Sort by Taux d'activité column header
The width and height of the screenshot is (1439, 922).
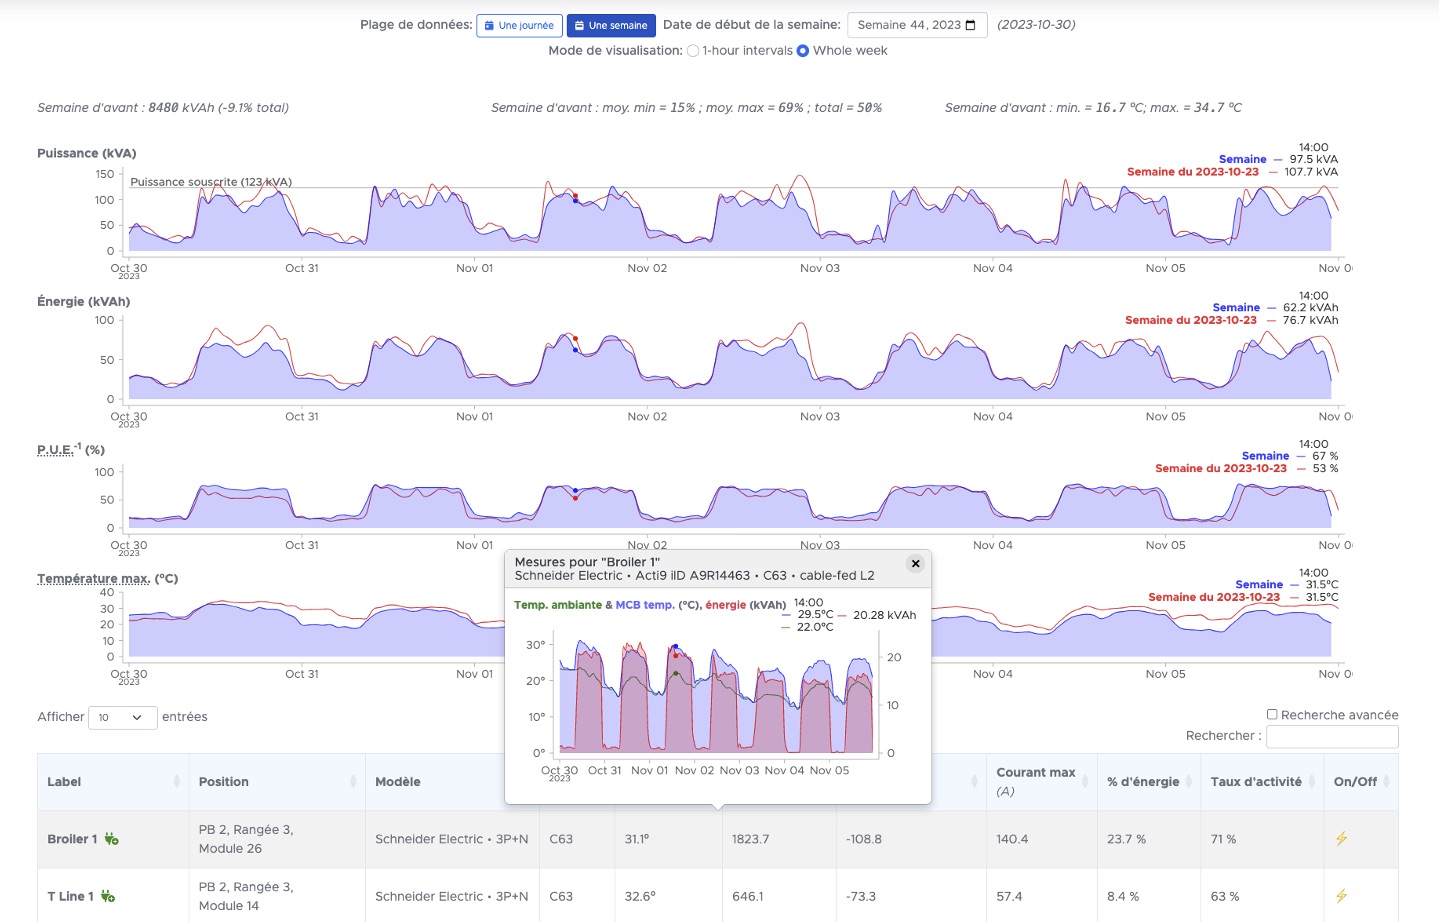click(1256, 782)
